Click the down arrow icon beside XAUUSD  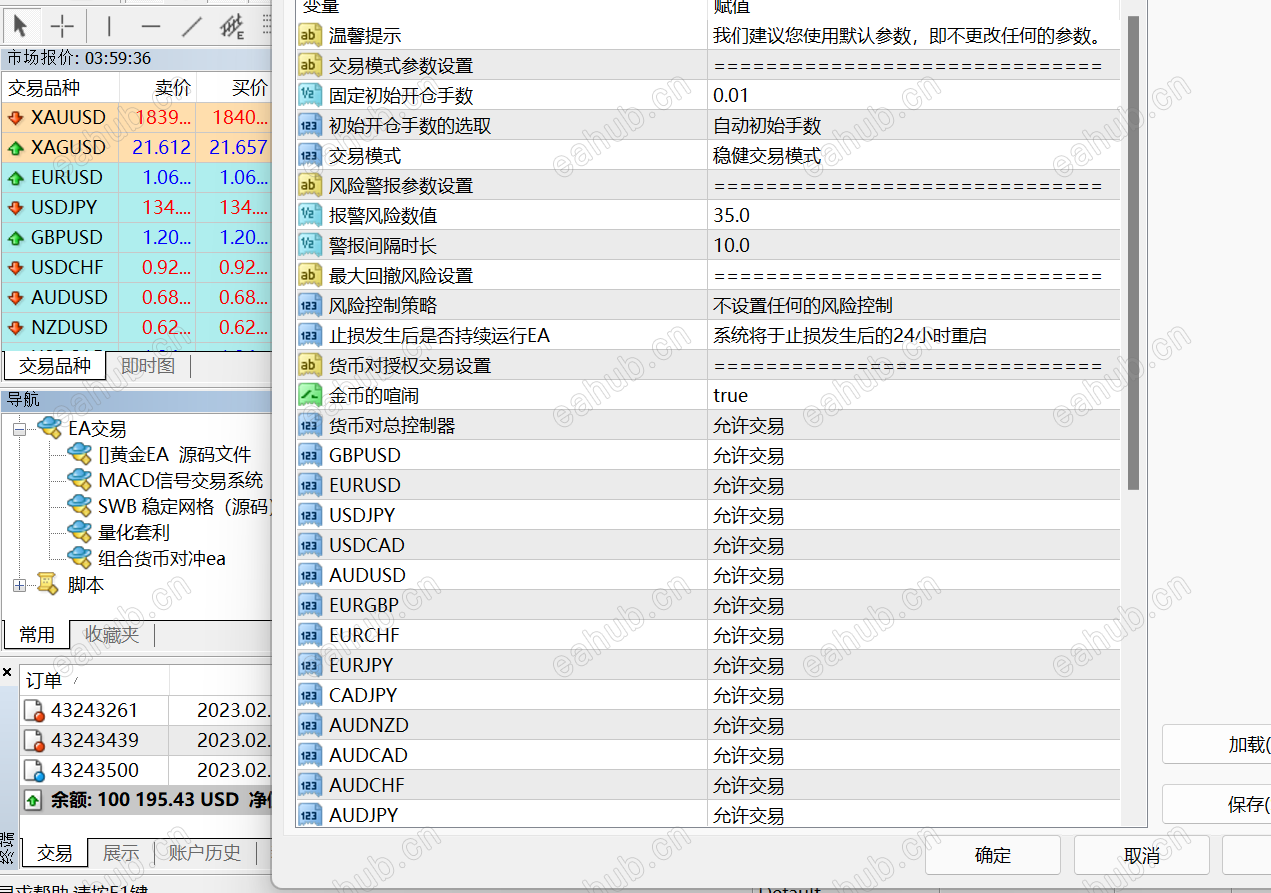click(15, 117)
